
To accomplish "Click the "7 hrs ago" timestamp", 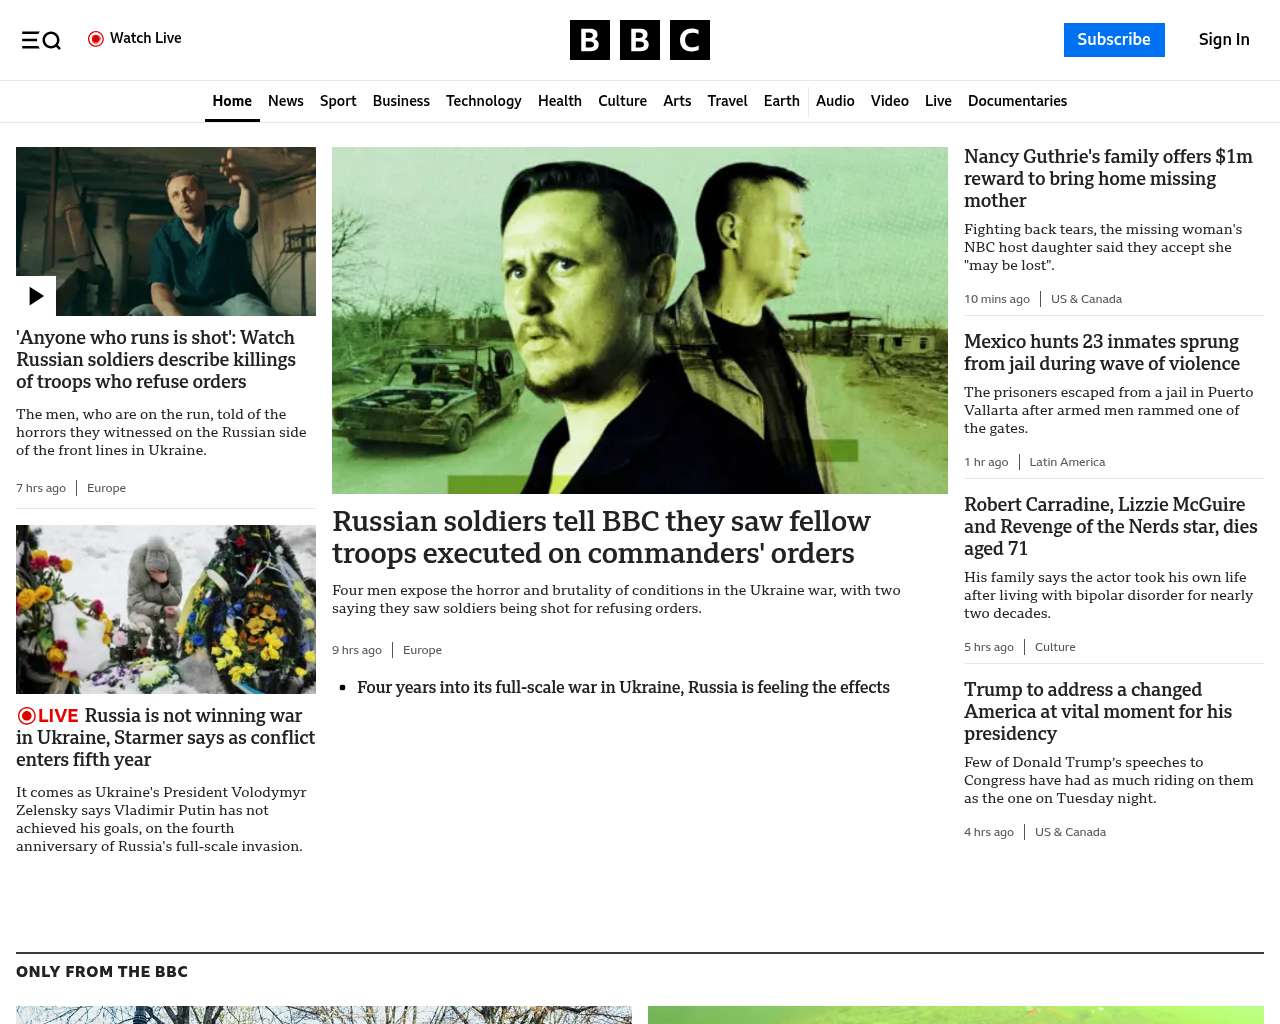I will (41, 488).
